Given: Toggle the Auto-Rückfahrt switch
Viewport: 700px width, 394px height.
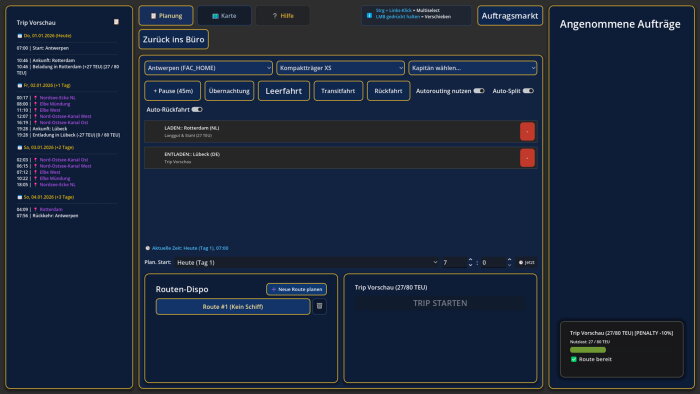Looking at the screenshot, I should point(197,109).
